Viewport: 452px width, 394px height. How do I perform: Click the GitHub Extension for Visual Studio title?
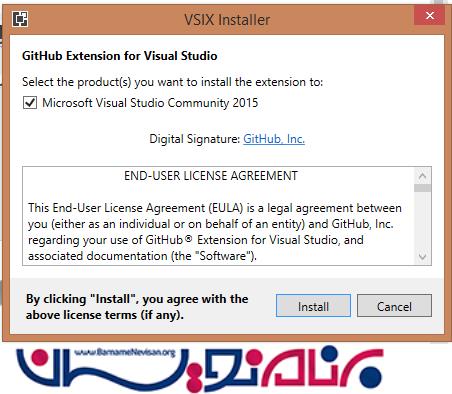click(120, 56)
